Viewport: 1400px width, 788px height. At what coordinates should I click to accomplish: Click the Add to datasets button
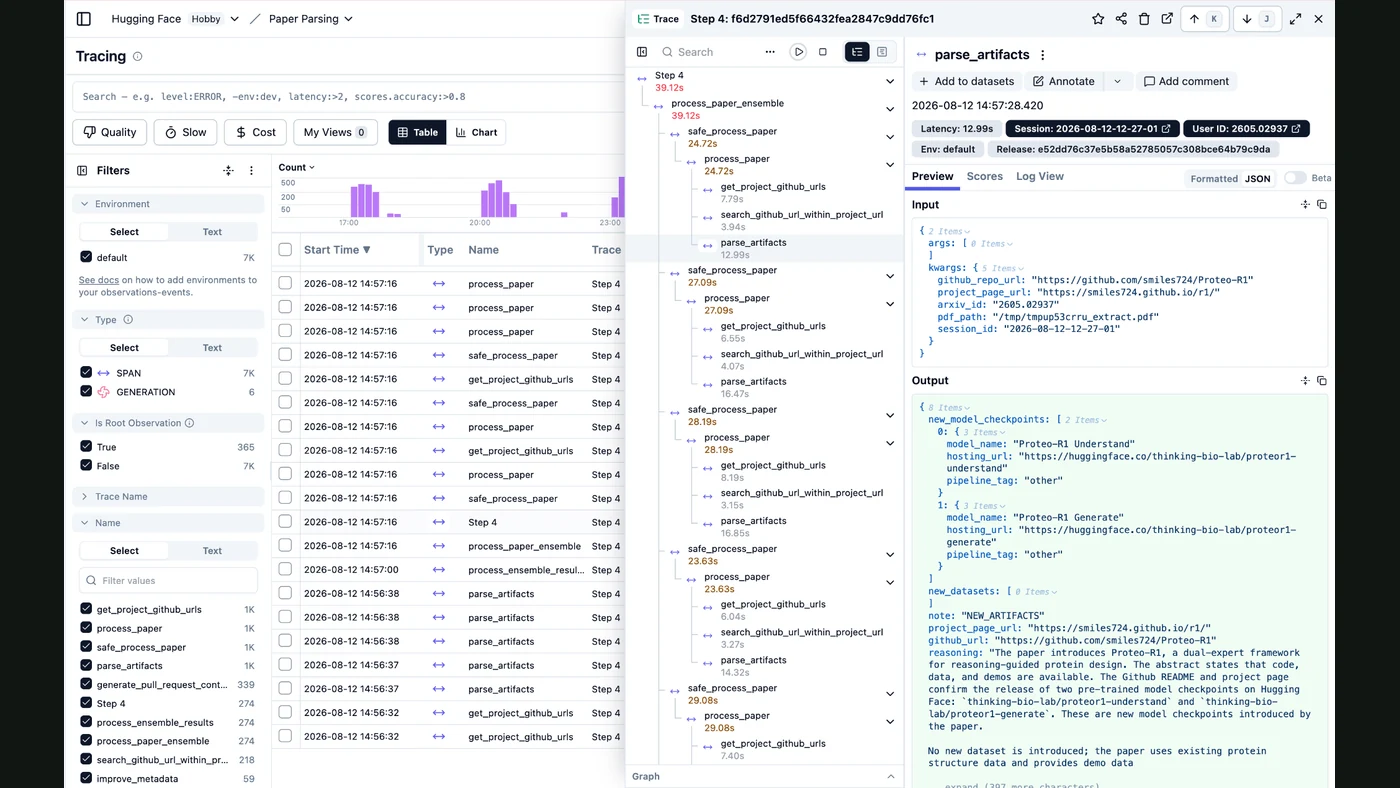tap(966, 81)
